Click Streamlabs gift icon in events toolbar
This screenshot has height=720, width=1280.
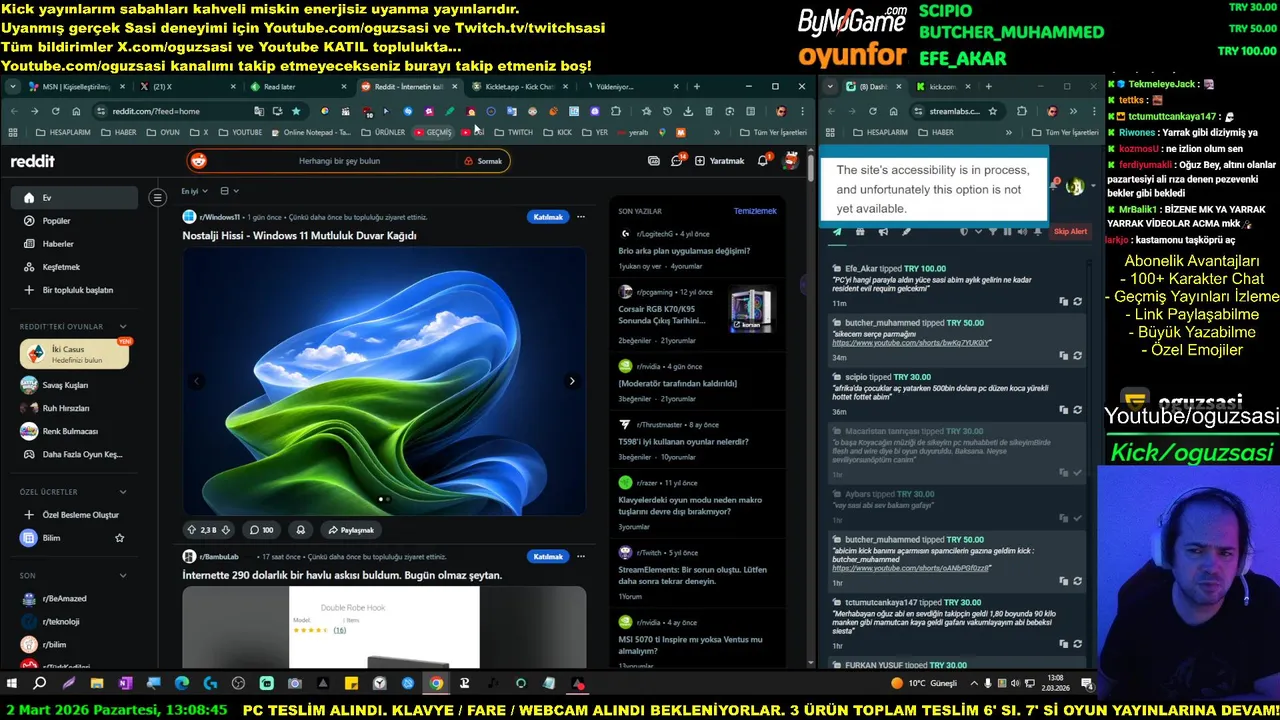(860, 232)
